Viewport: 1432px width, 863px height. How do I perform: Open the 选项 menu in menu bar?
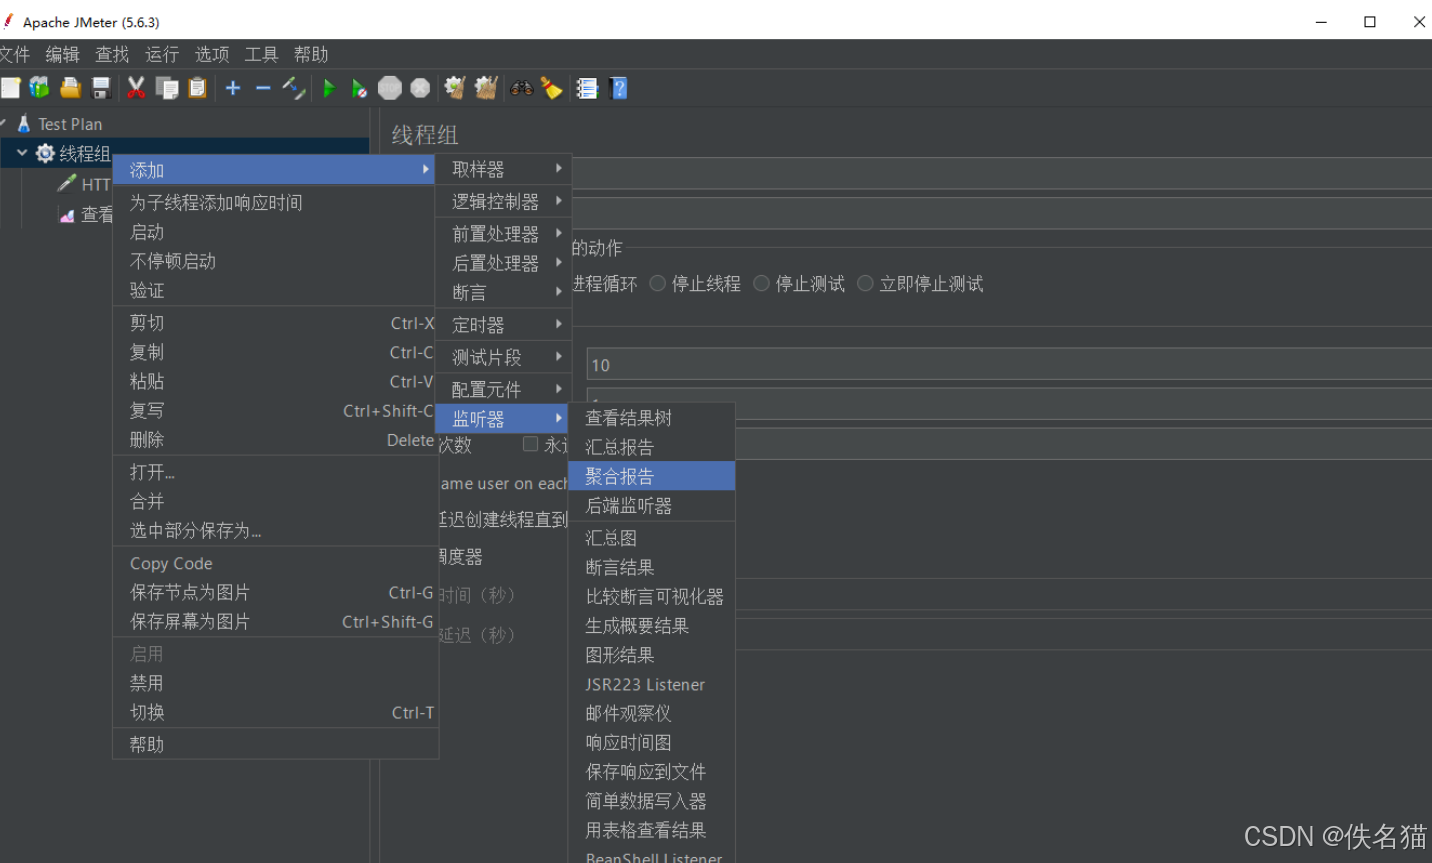[211, 54]
